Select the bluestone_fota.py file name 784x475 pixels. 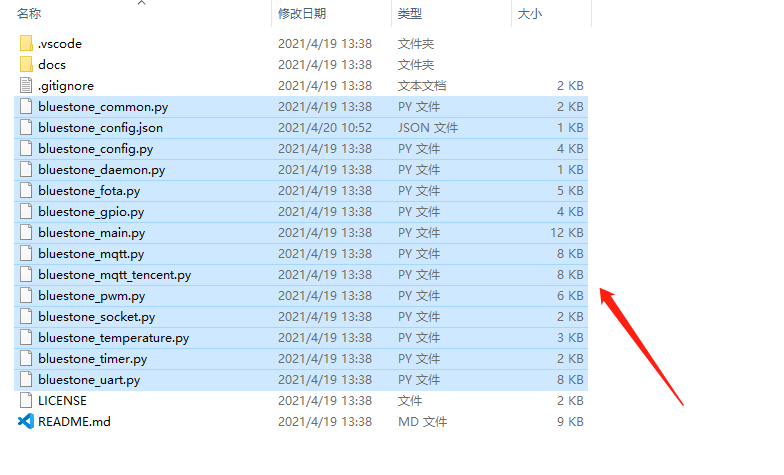89,191
